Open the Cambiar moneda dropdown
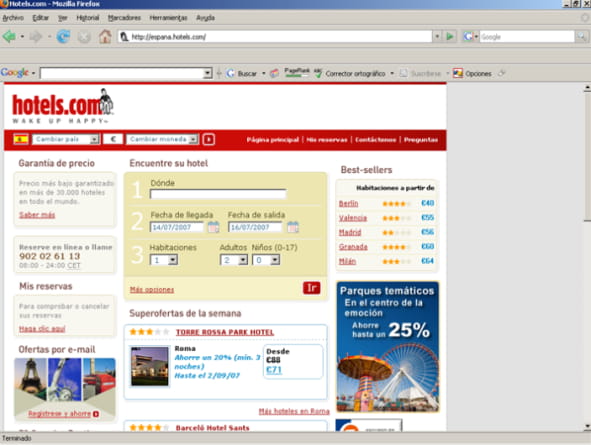The width and height of the screenshot is (591, 445). click(x=162, y=139)
